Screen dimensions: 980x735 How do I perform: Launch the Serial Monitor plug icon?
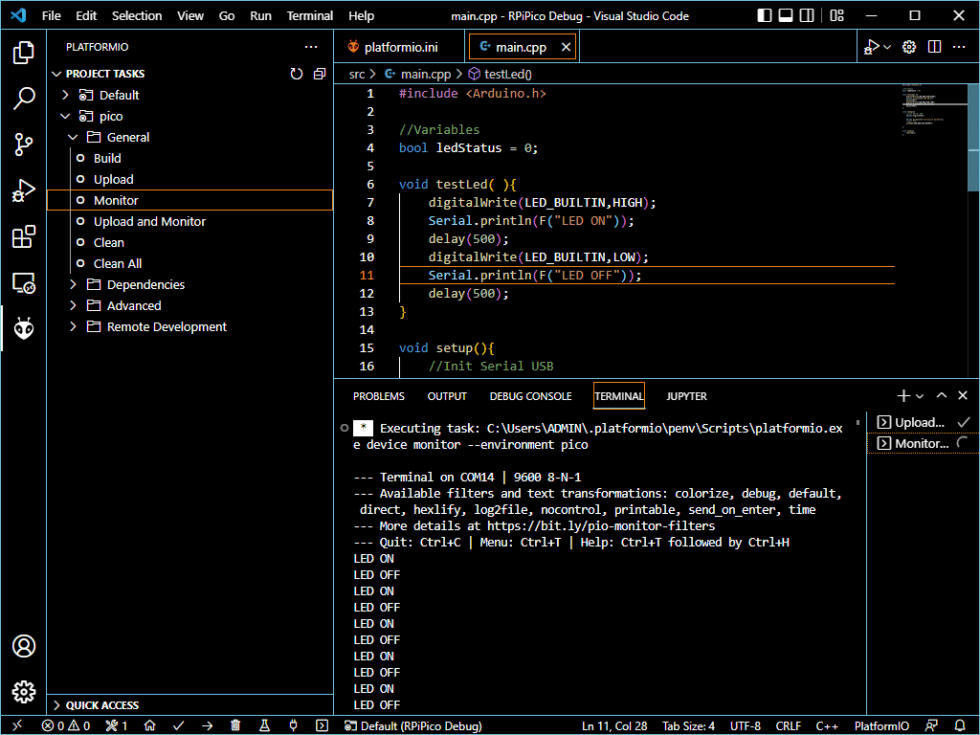point(291,726)
